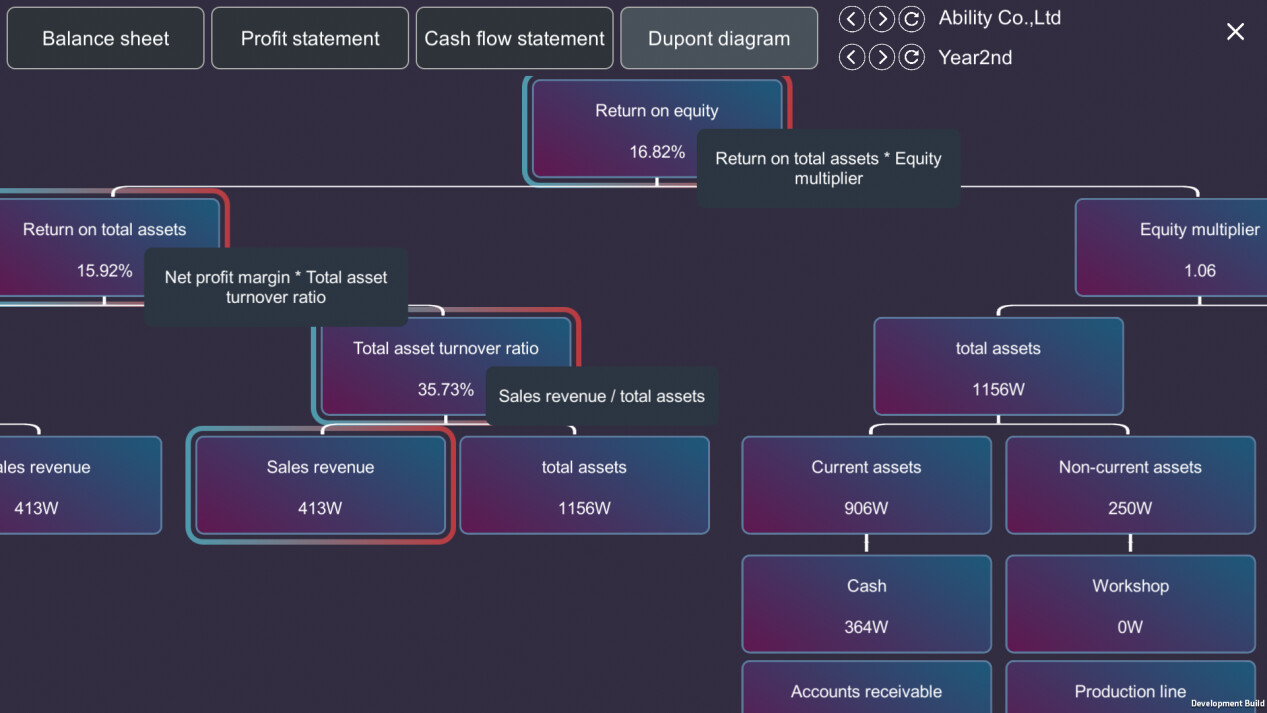Switch to Balance sheet tab
1267x713 pixels.
coord(105,39)
